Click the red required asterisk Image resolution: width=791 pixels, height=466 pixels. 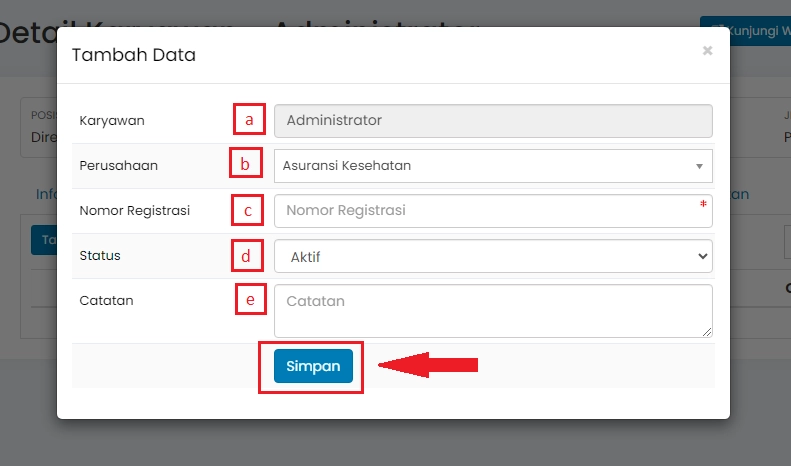[703, 205]
